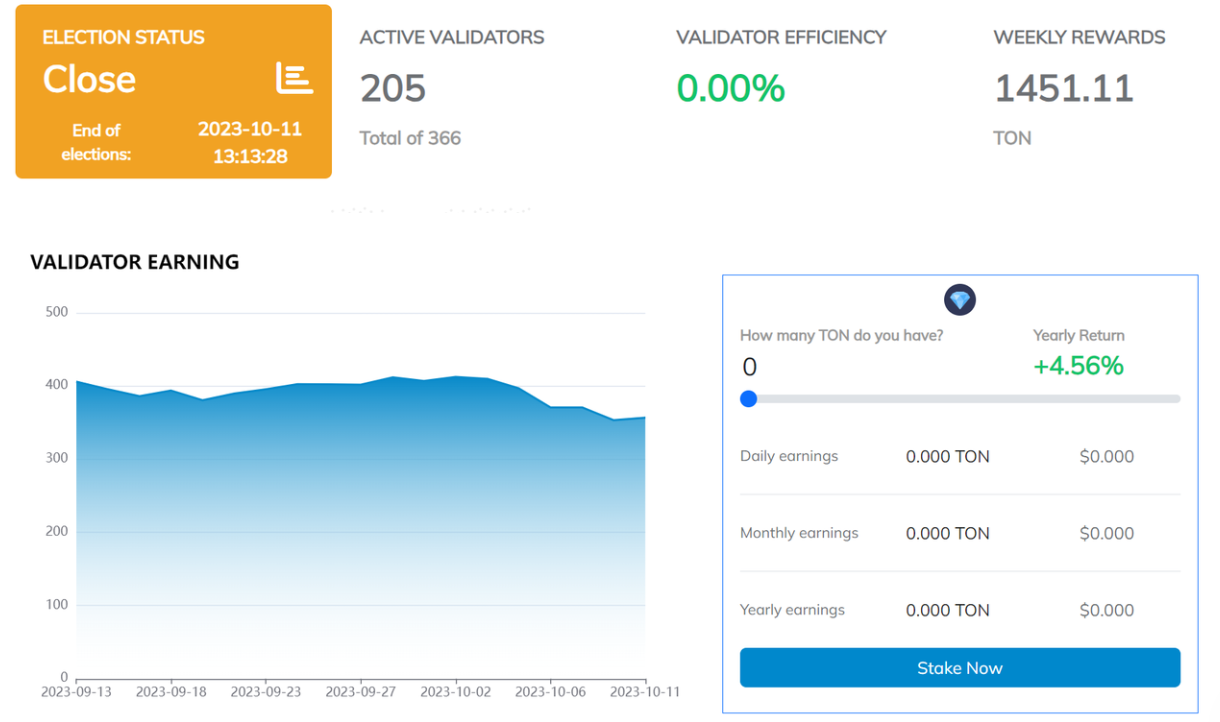Image resolution: width=1220 pixels, height=722 pixels.
Task: Click the chart y-axis 500 gridline label
Action: pyautogui.click(x=57, y=312)
